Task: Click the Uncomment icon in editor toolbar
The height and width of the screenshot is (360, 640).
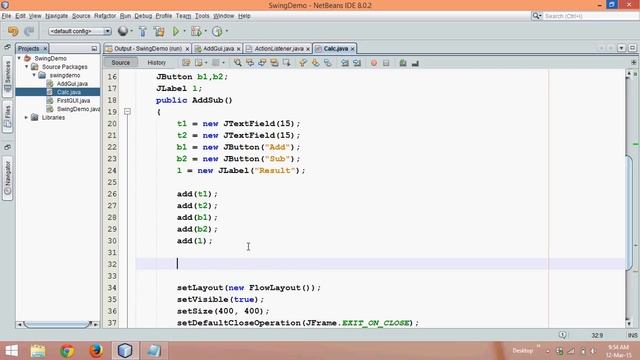Action: (415, 63)
